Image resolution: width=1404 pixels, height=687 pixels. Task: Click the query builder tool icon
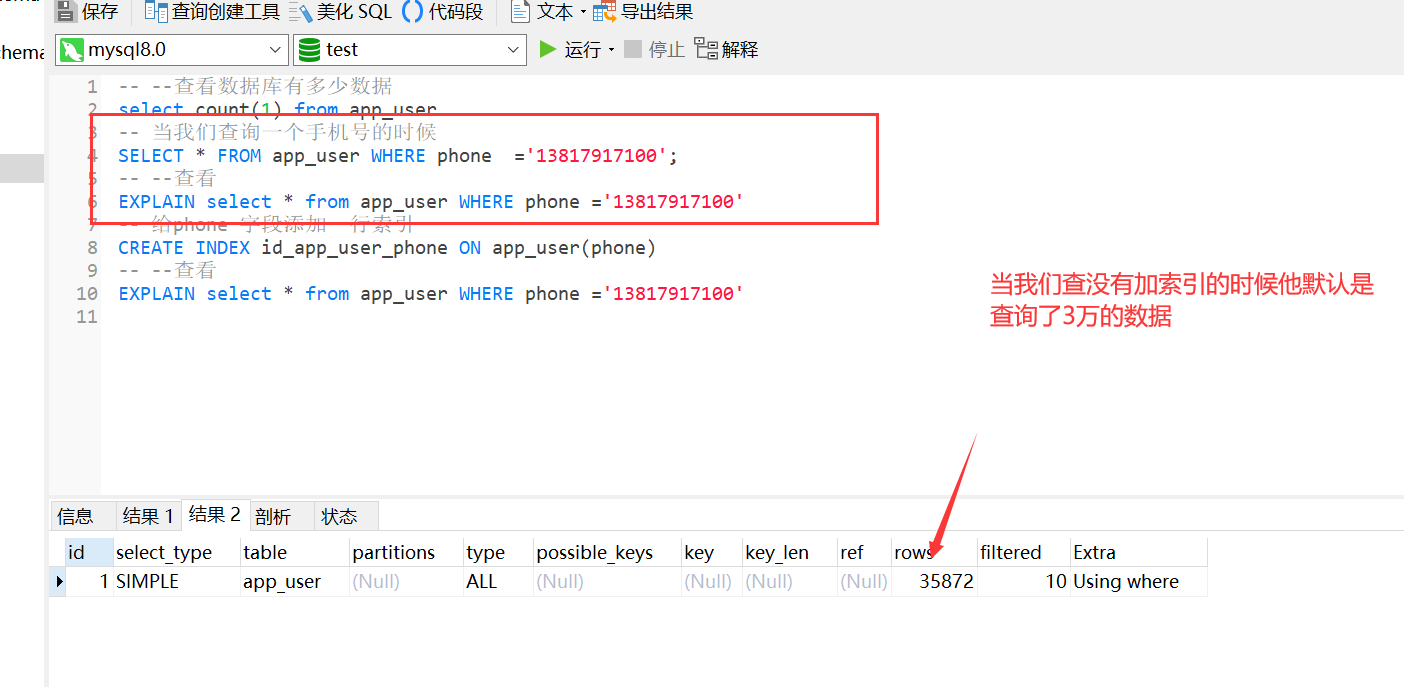pyautogui.click(x=155, y=12)
